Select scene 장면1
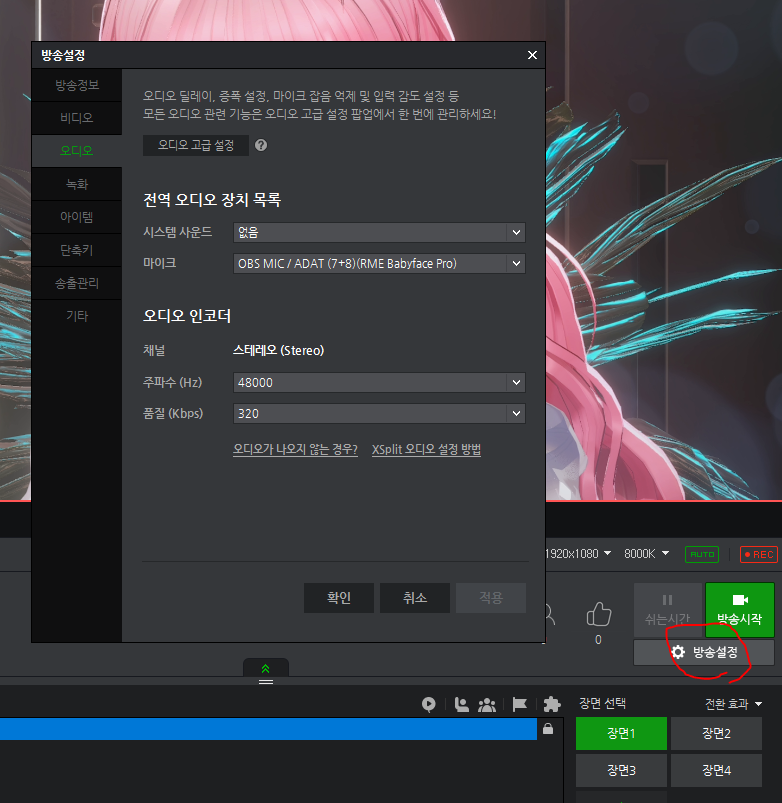Viewport: 782px width, 803px height. [x=621, y=733]
